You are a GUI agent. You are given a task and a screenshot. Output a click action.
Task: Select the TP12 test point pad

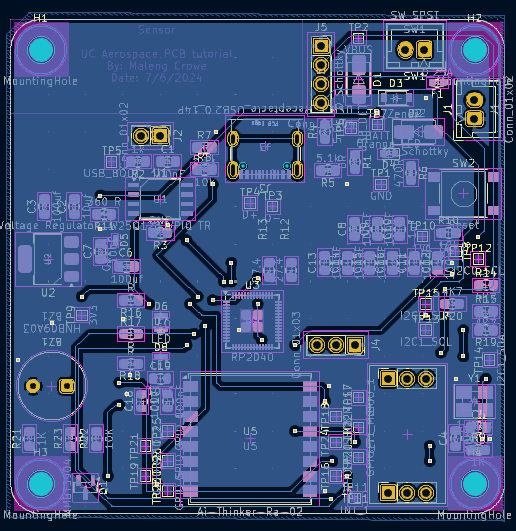coord(478,259)
